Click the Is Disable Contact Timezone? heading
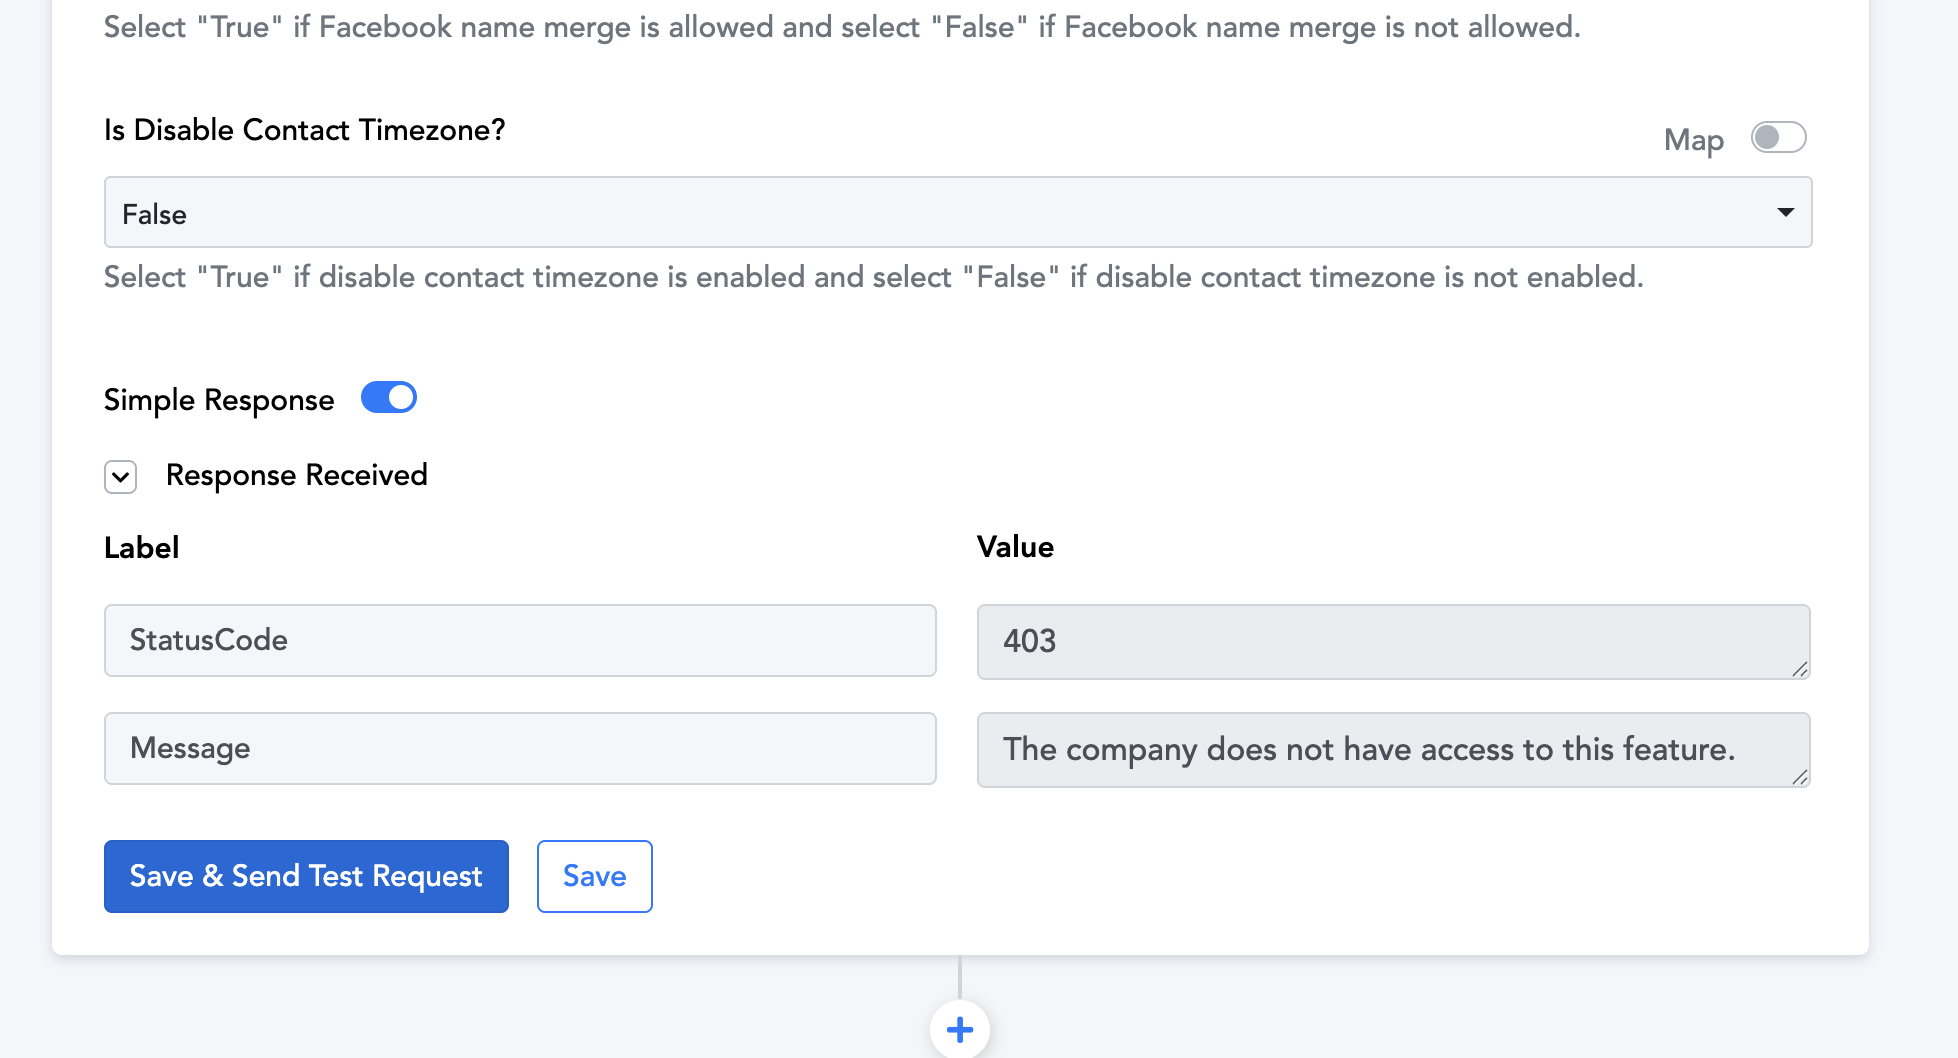 point(305,130)
